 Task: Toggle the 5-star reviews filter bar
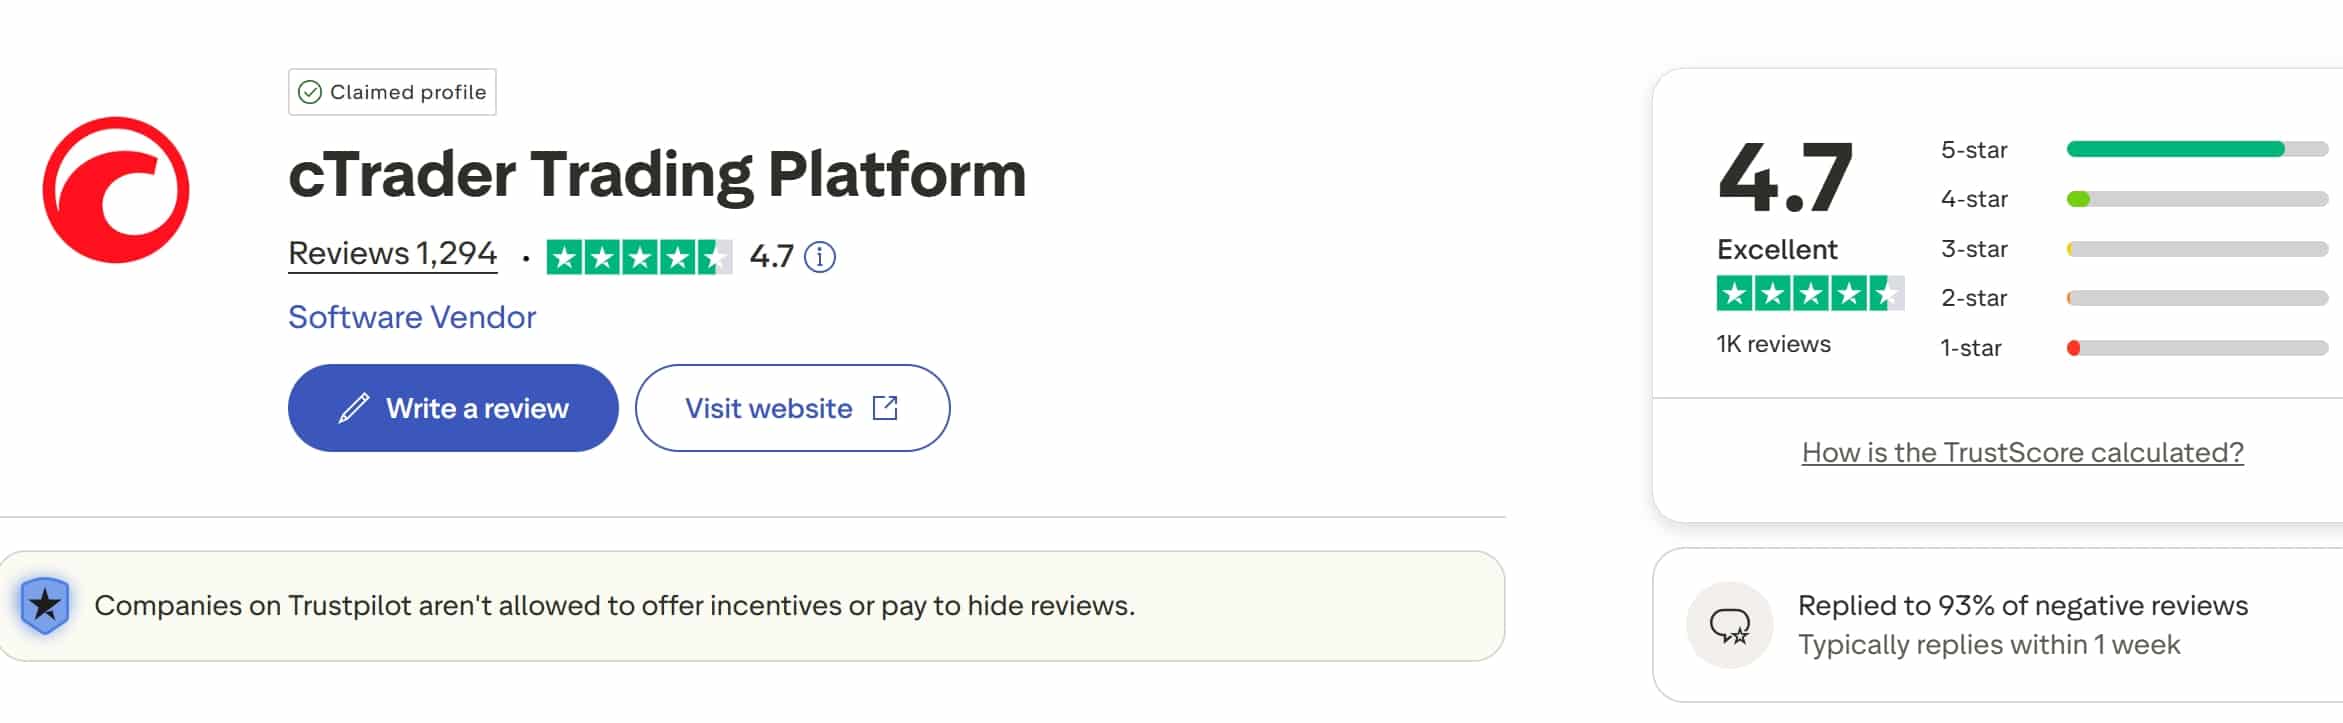coord(2195,148)
